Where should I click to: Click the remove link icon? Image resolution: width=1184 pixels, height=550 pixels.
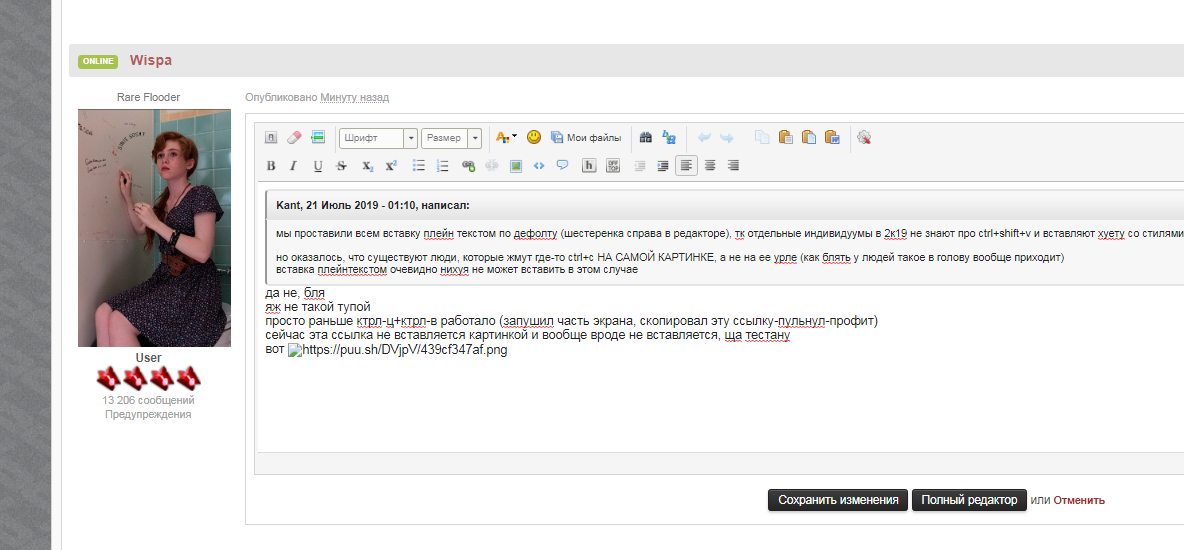point(492,165)
